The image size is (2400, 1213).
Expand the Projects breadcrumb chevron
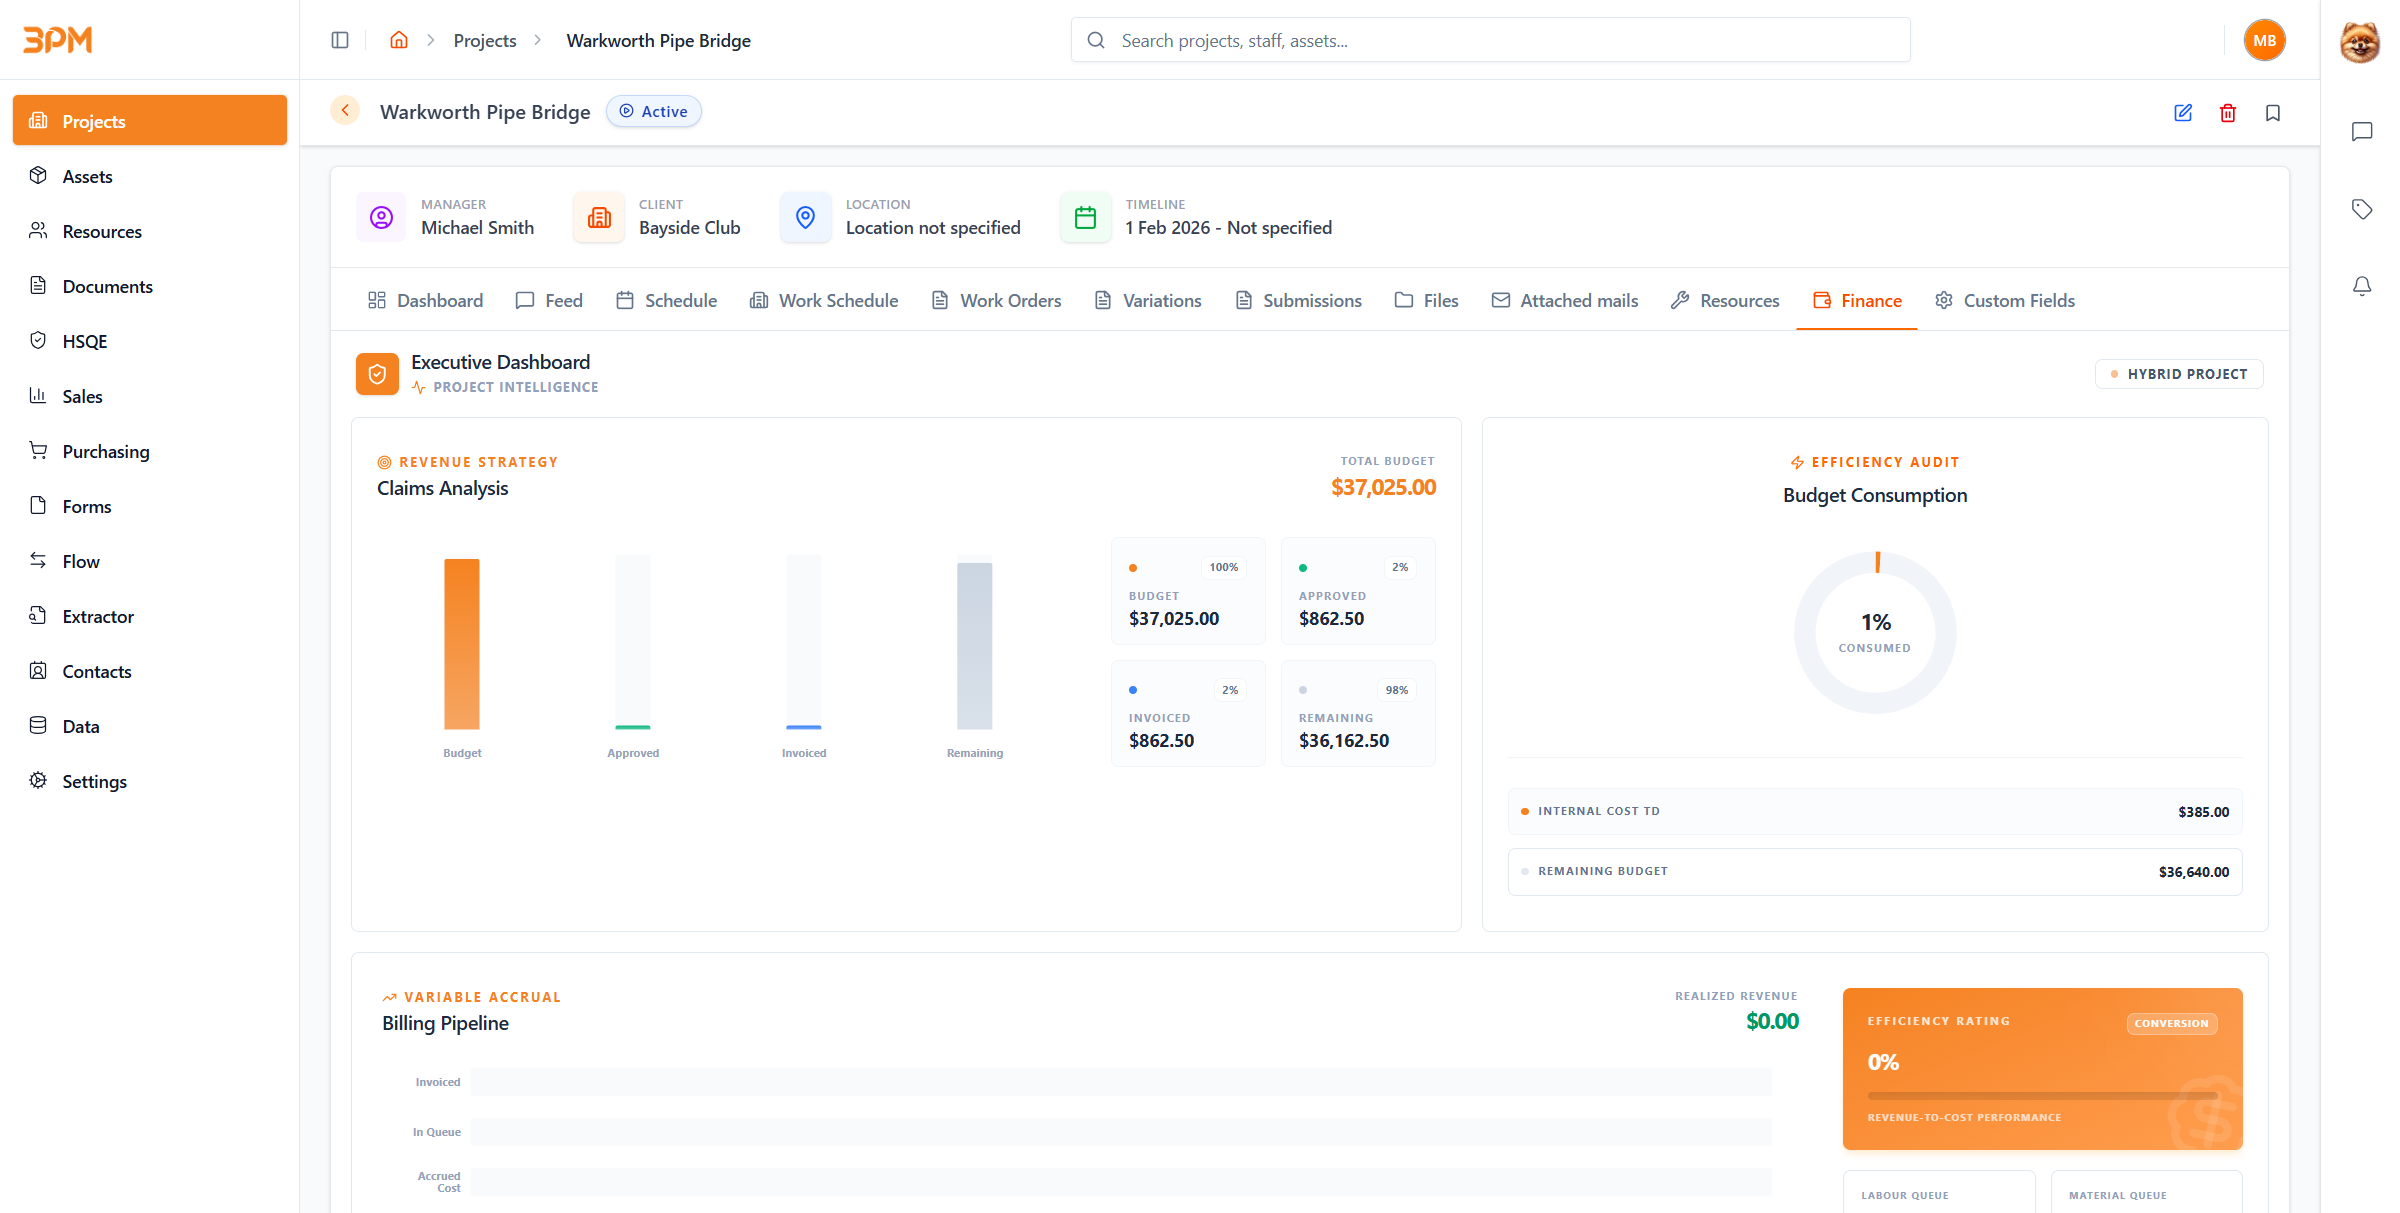pos(537,40)
